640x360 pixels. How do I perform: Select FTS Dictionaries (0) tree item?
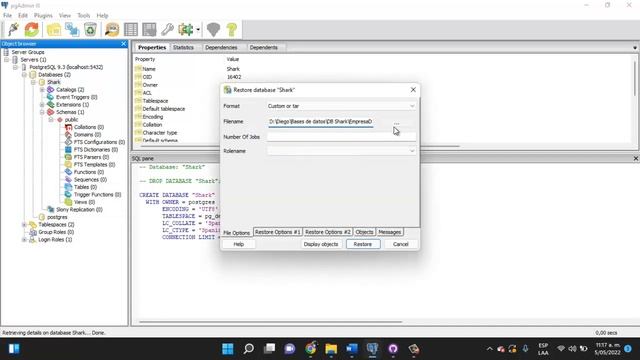[96, 149]
